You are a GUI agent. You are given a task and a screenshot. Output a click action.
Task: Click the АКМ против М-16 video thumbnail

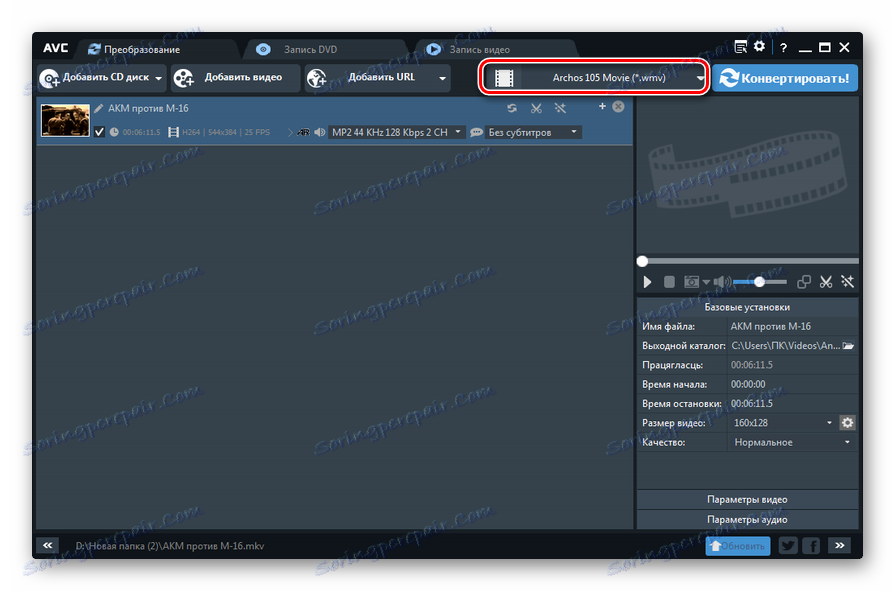pos(65,120)
